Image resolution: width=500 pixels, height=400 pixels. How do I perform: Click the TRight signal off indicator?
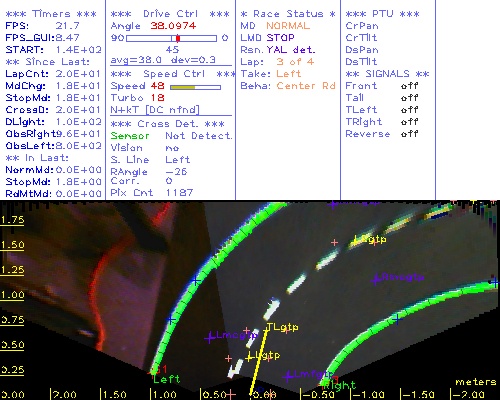(x=409, y=122)
